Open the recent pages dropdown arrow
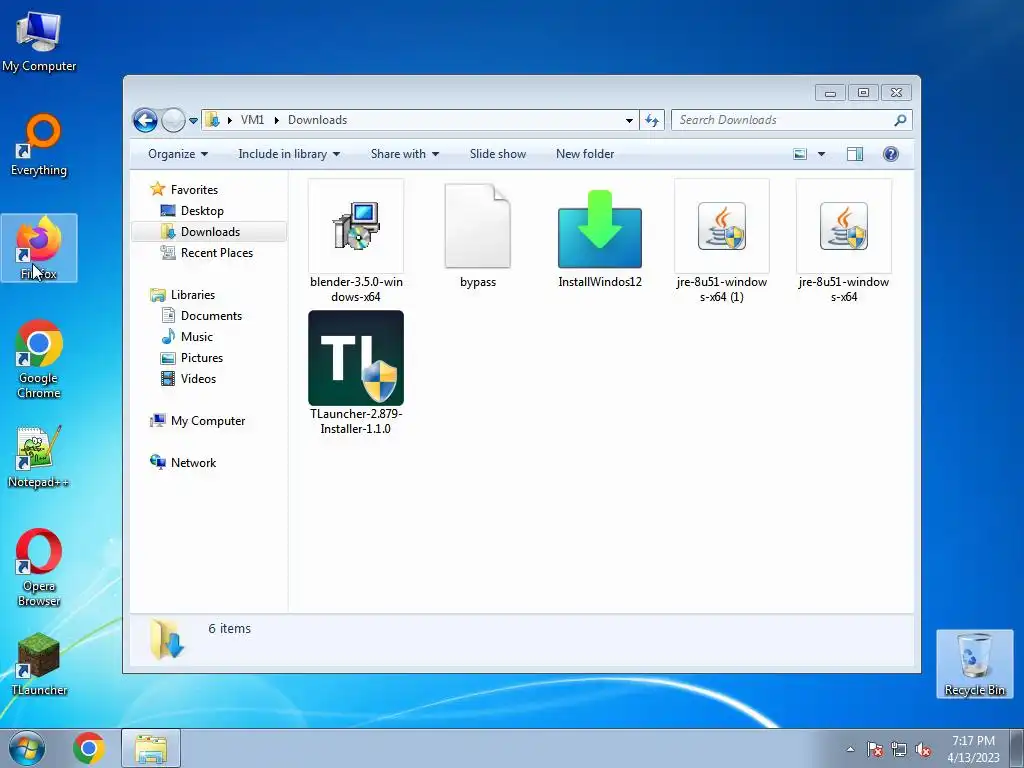 coord(193,121)
